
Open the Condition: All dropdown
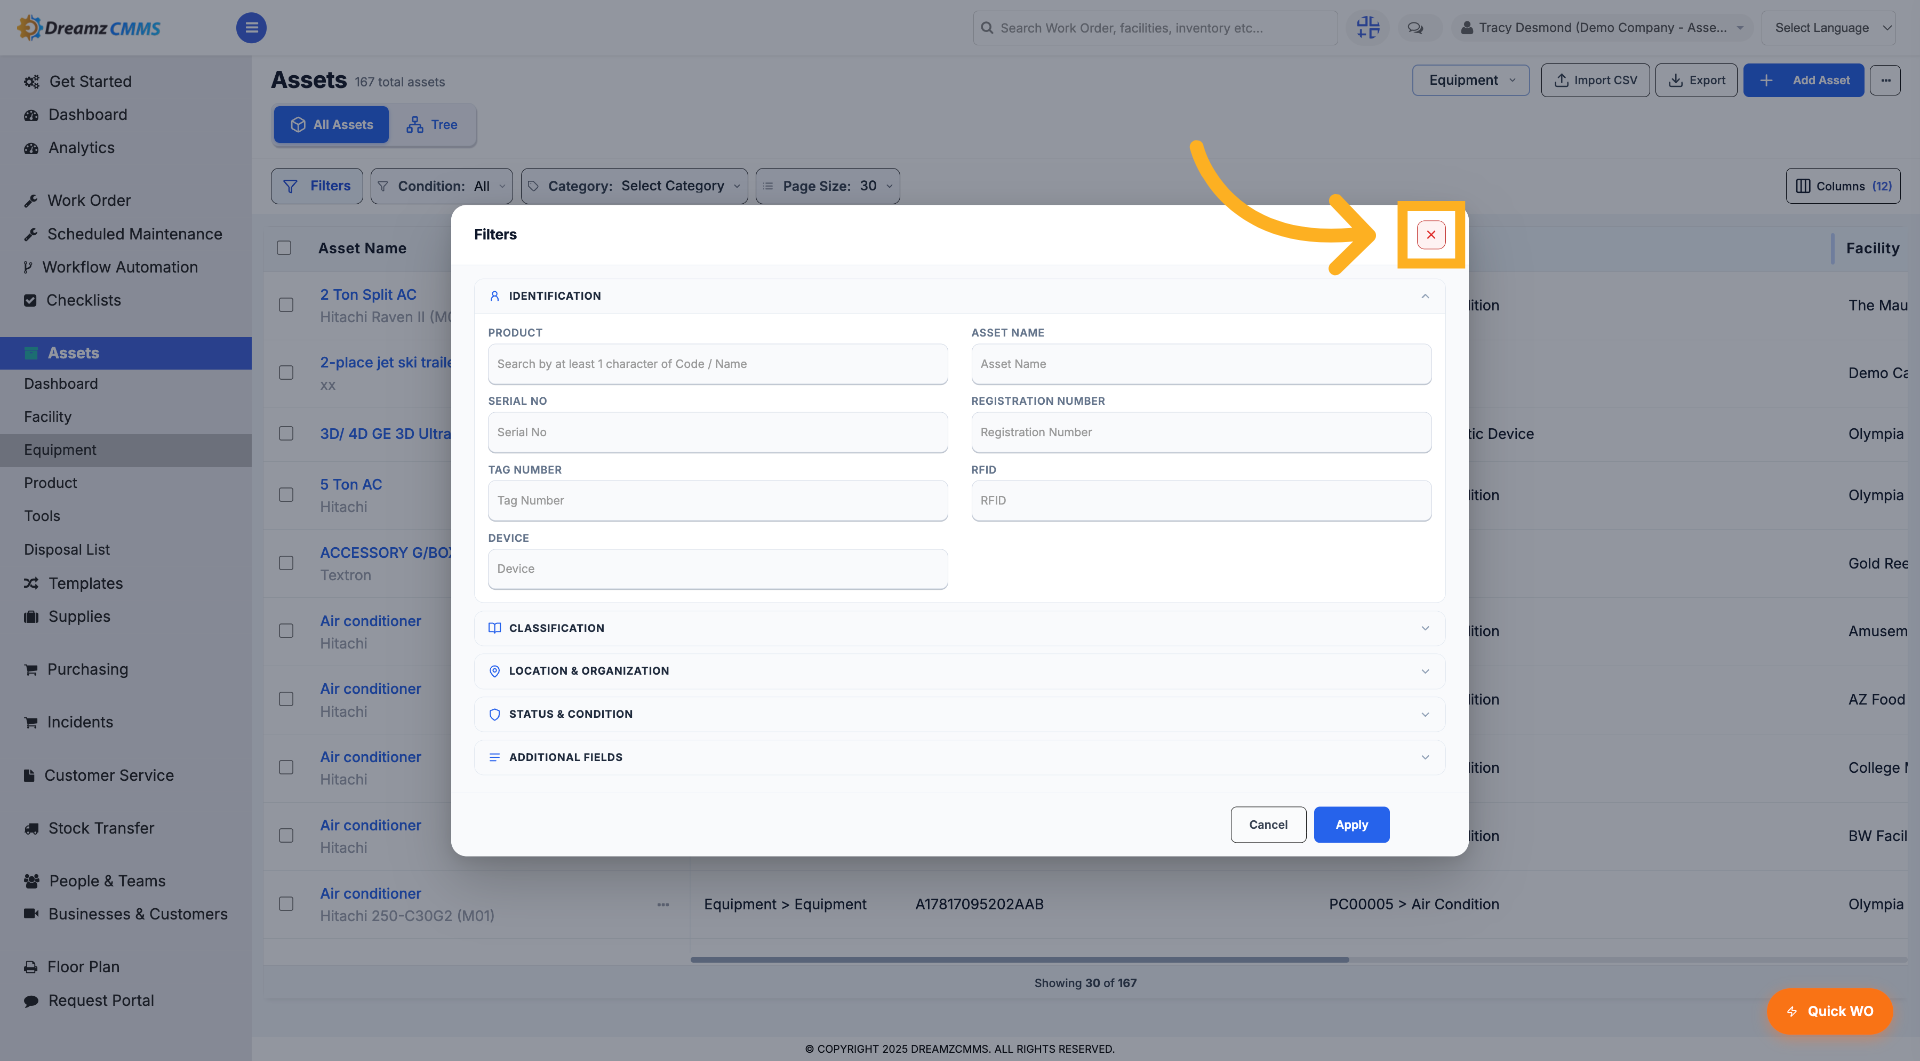coord(441,186)
